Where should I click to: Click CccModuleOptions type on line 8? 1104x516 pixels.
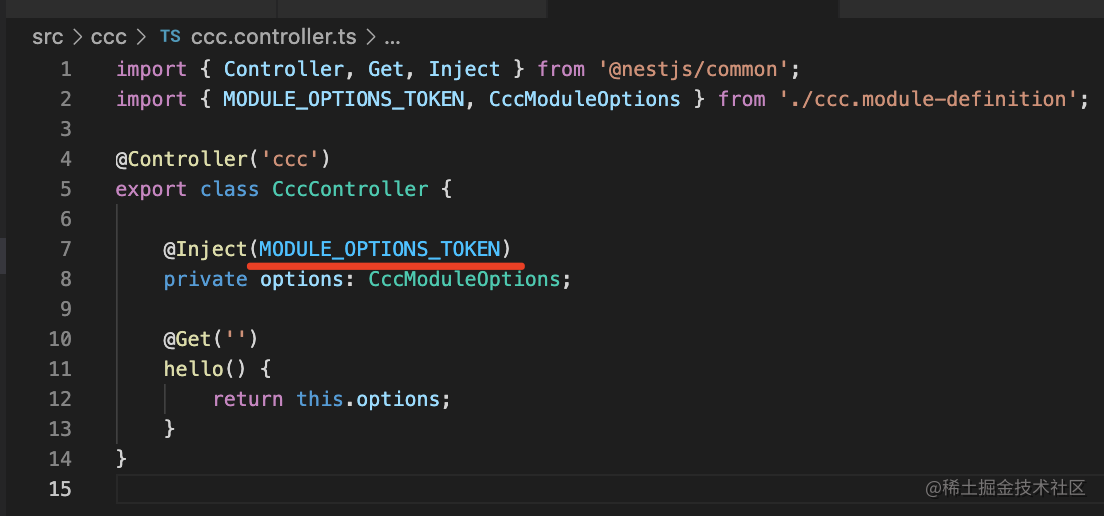(x=464, y=279)
